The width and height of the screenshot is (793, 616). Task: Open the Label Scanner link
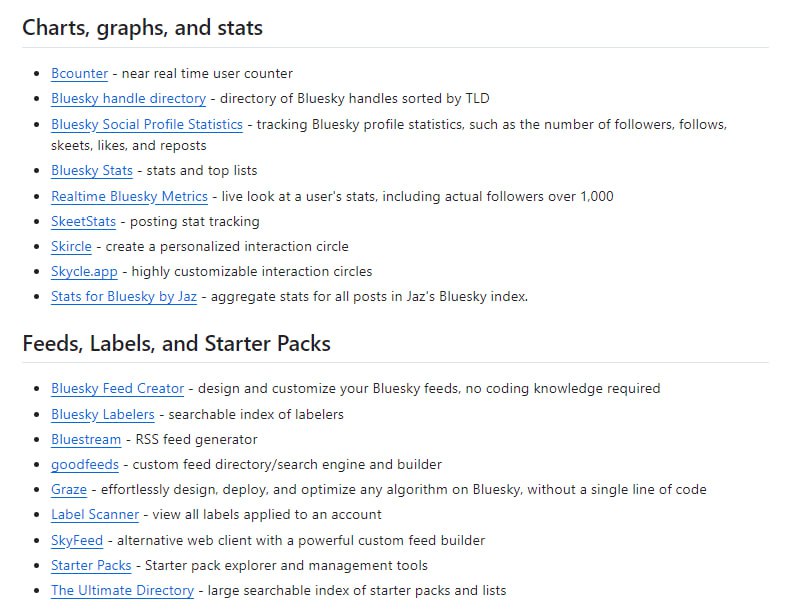[x=95, y=514]
